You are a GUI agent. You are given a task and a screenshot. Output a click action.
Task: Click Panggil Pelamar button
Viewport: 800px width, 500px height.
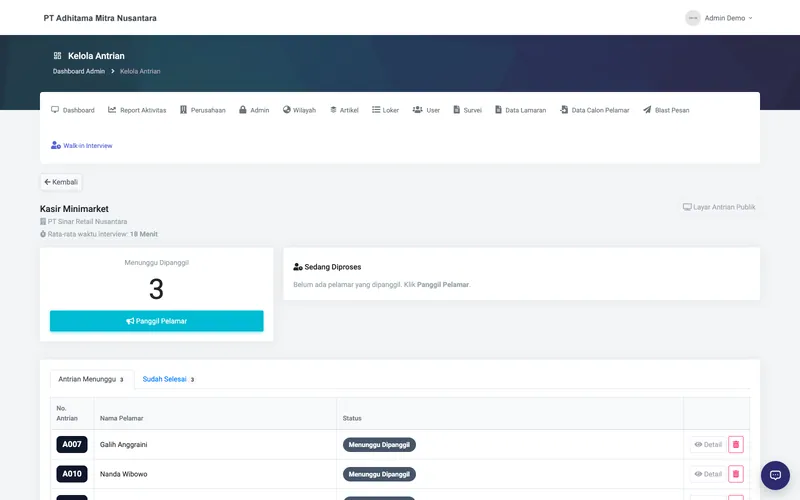click(x=157, y=321)
